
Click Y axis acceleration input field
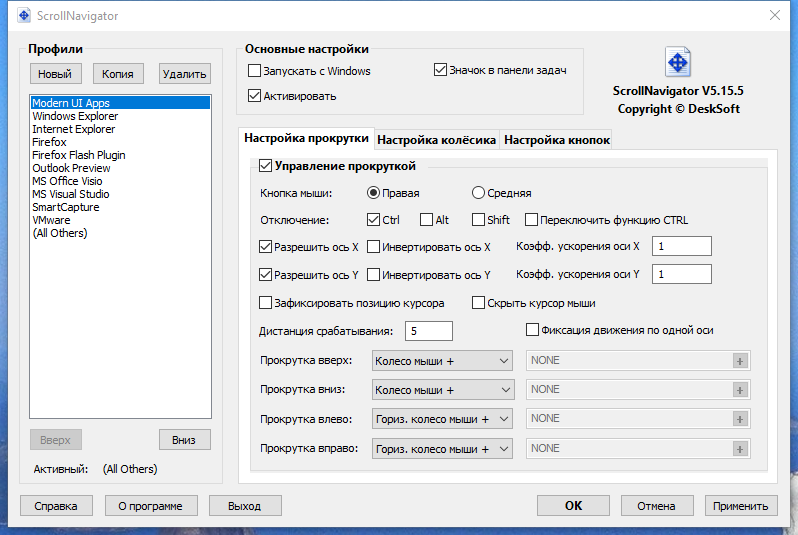682,274
